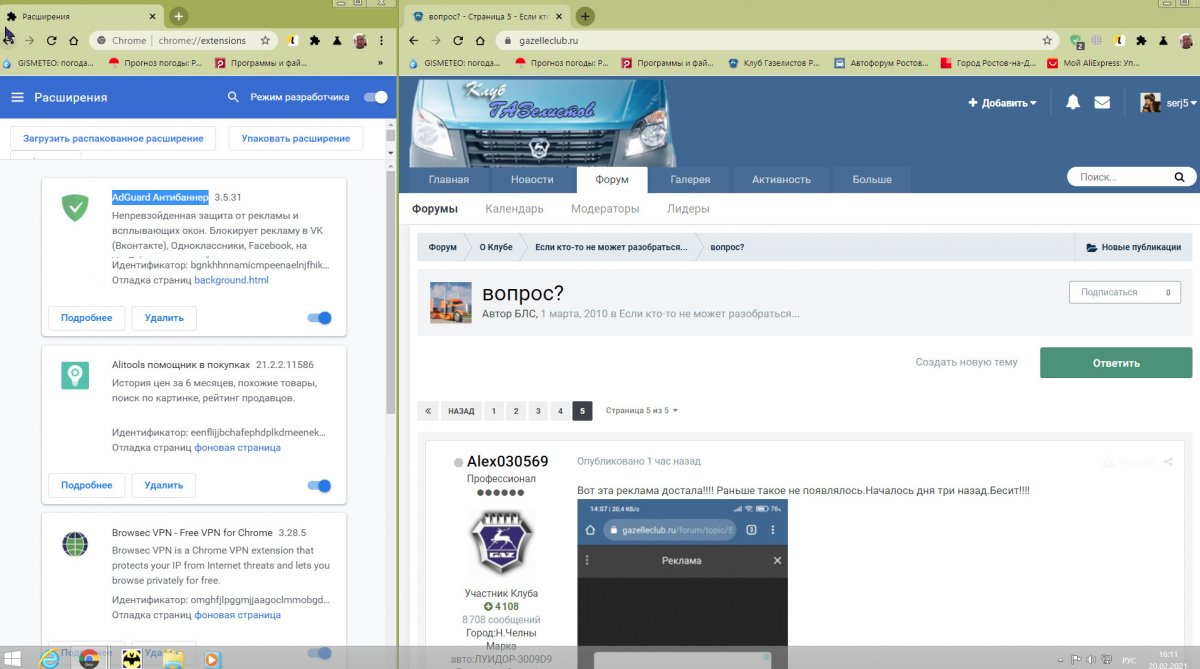Viewport: 1200px width, 669px height.
Task: Click Упаковать расширение button
Action: pos(296,138)
